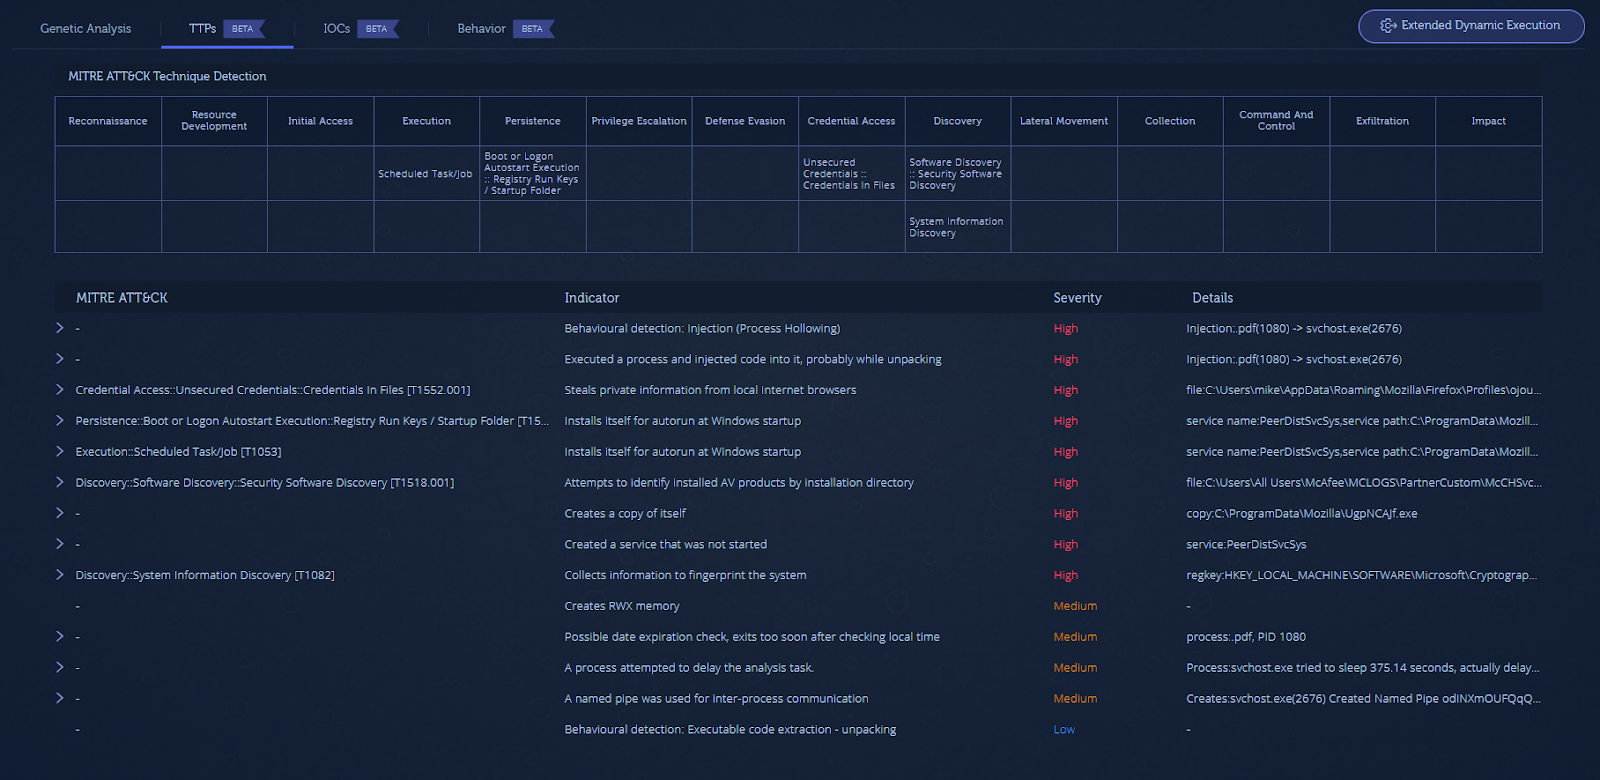Click Boot or Logon Autostart Execution matrix cell
The width and height of the screenshot is (1600, 780).
coord(532,174)
